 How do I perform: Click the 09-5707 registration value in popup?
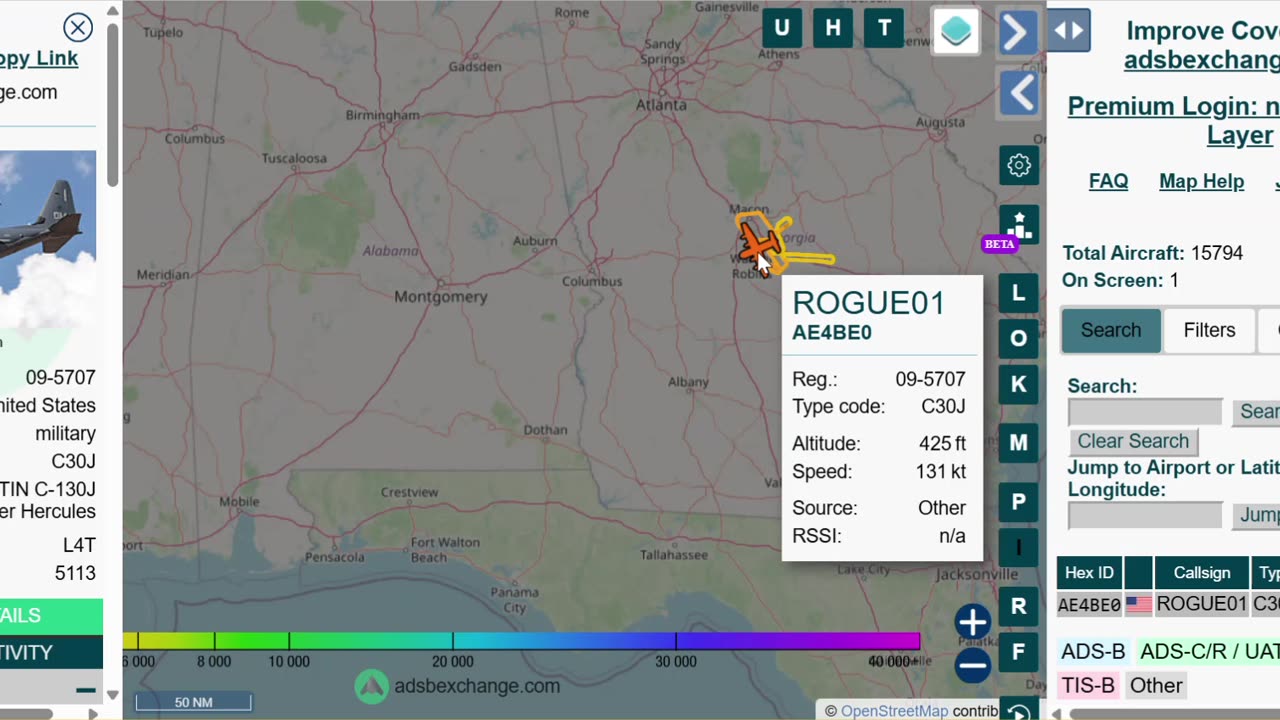(930, 379)
